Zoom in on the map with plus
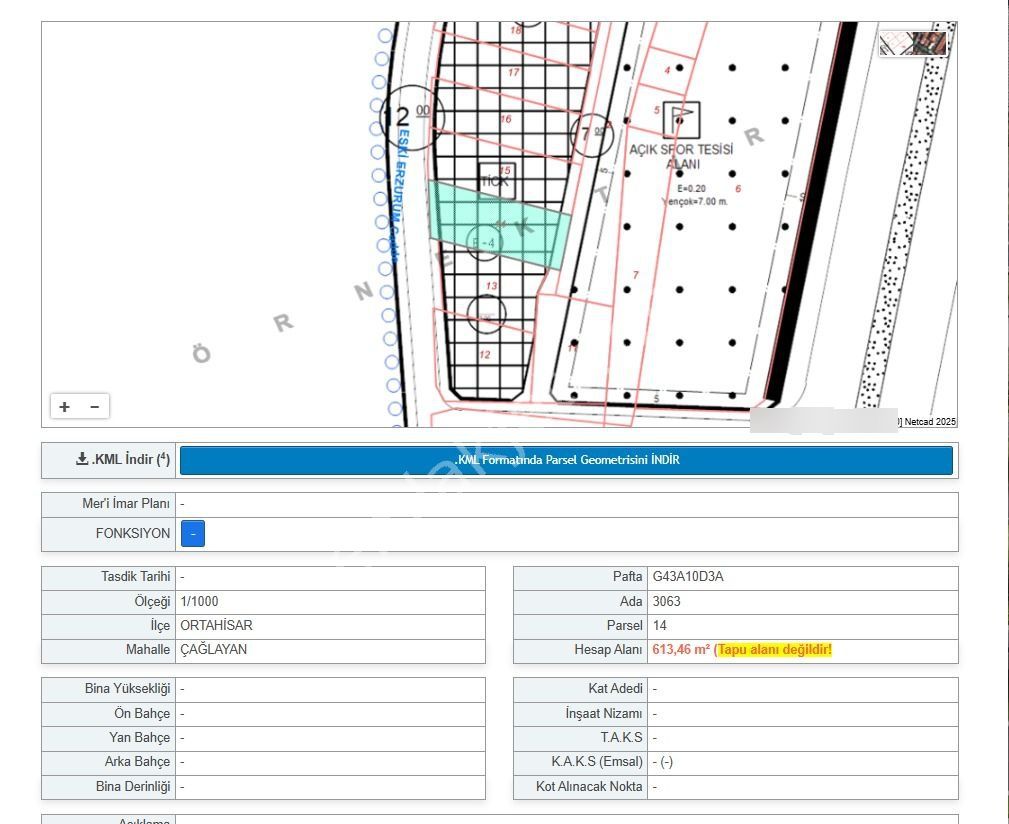The image size is (1009, 824). click(x=65, y=407)
